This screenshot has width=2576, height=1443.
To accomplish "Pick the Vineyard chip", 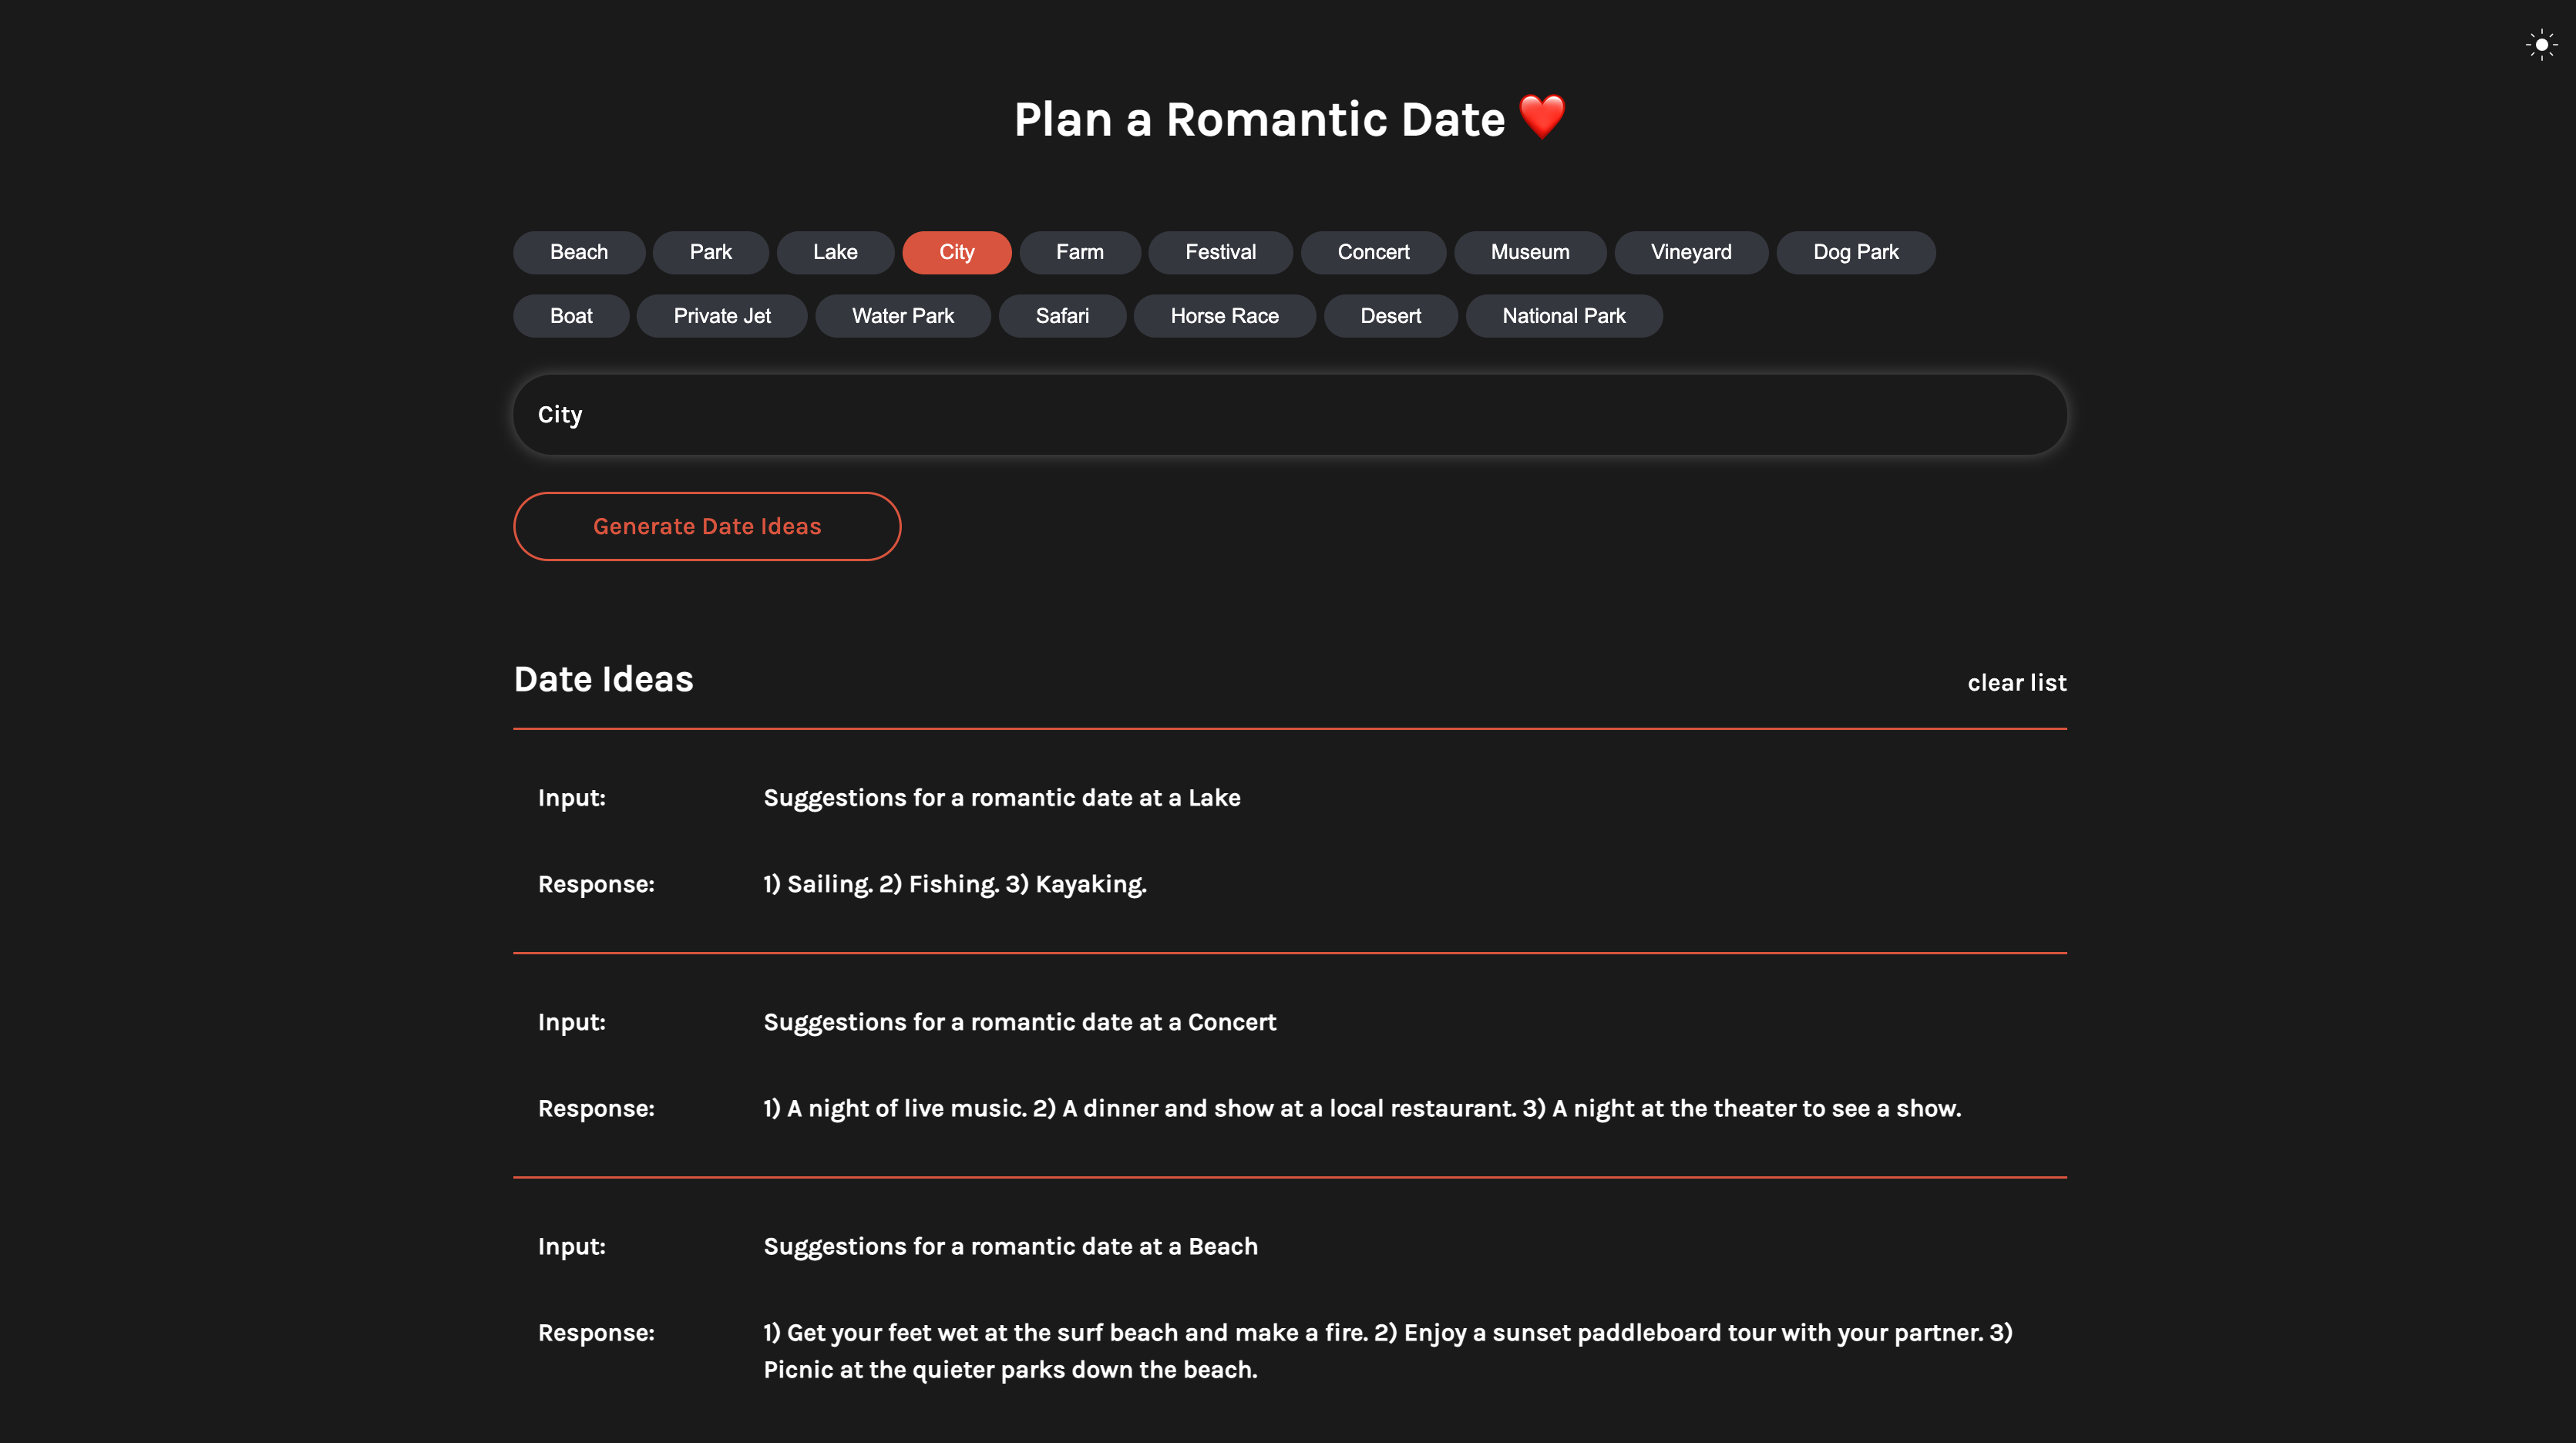I will pos(1690,252).
